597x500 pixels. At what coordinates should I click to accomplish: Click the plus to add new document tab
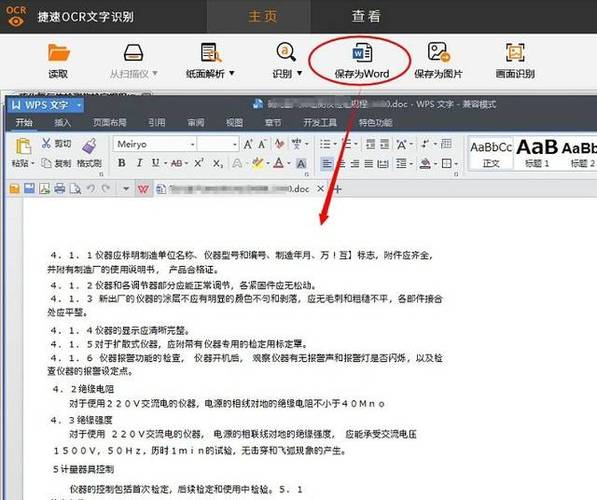click(x=338, y=188)
